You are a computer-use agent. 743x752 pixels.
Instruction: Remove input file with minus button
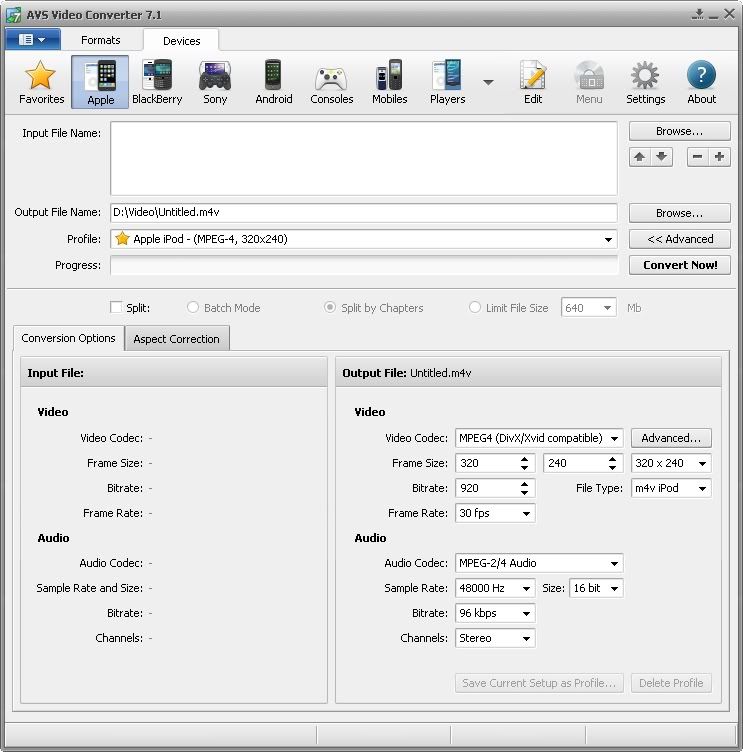697,157
